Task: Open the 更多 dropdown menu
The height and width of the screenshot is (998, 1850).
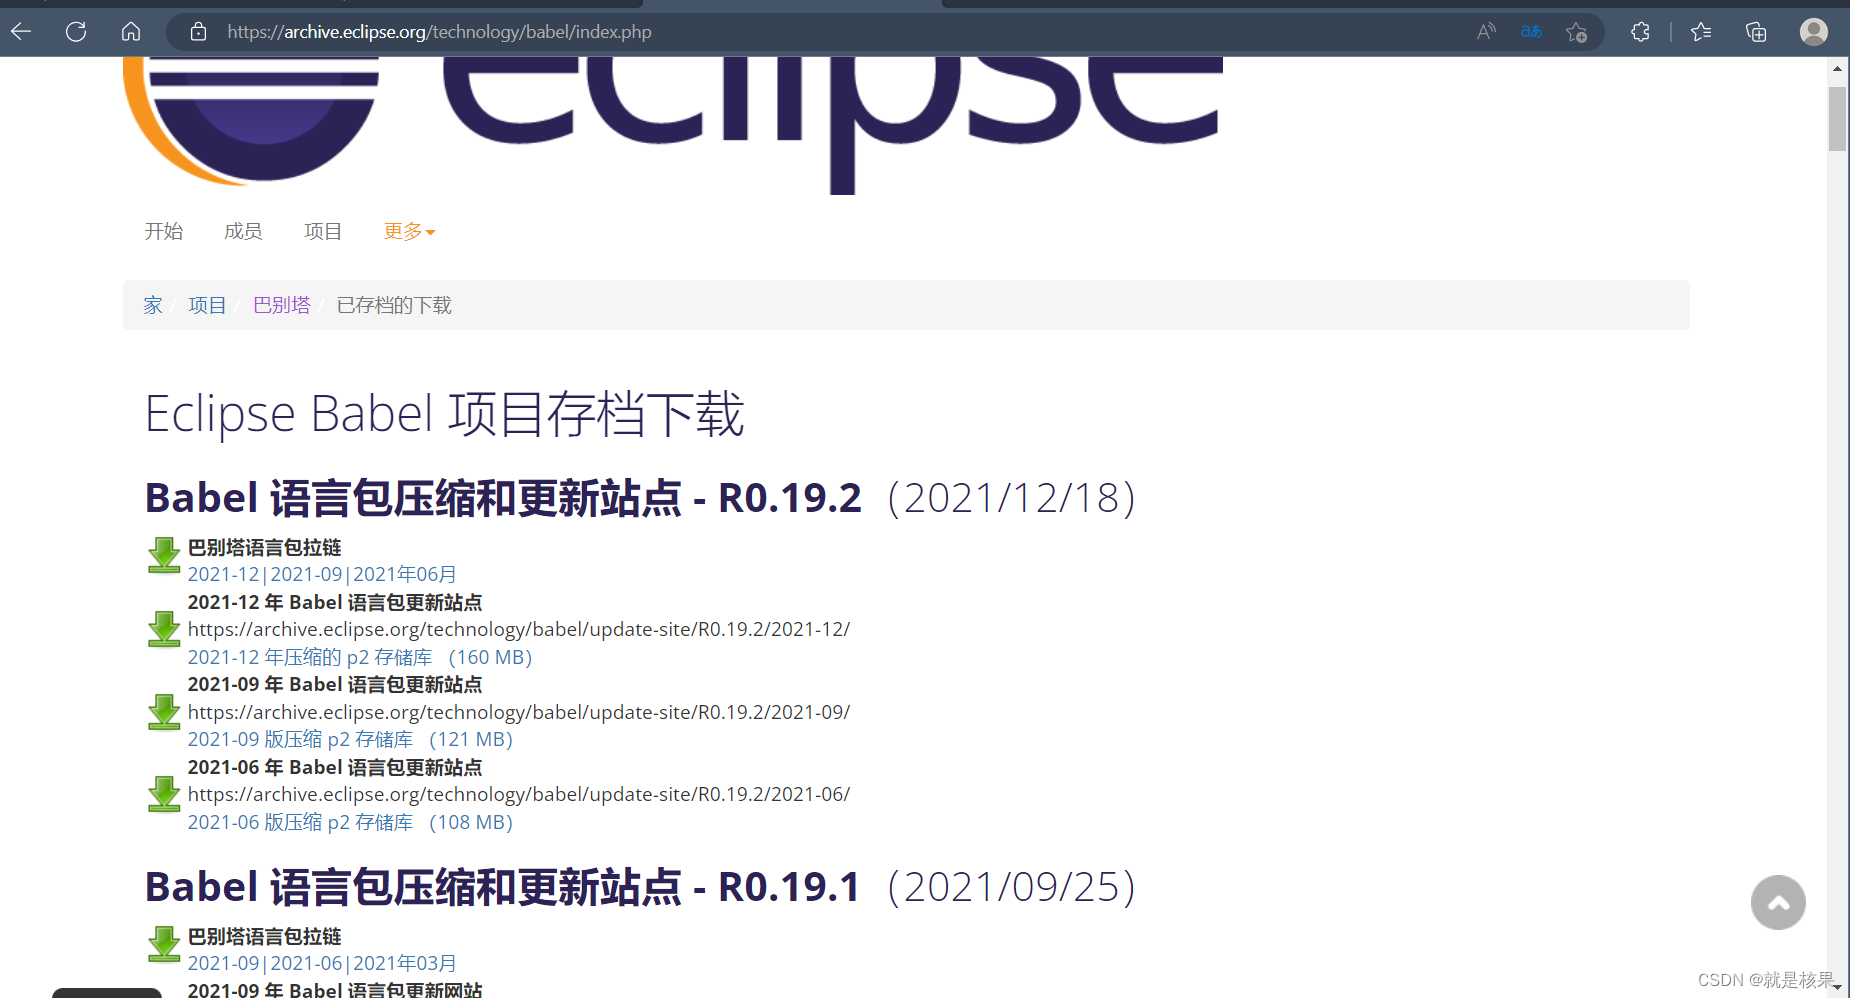Action: tap(404, 231)
